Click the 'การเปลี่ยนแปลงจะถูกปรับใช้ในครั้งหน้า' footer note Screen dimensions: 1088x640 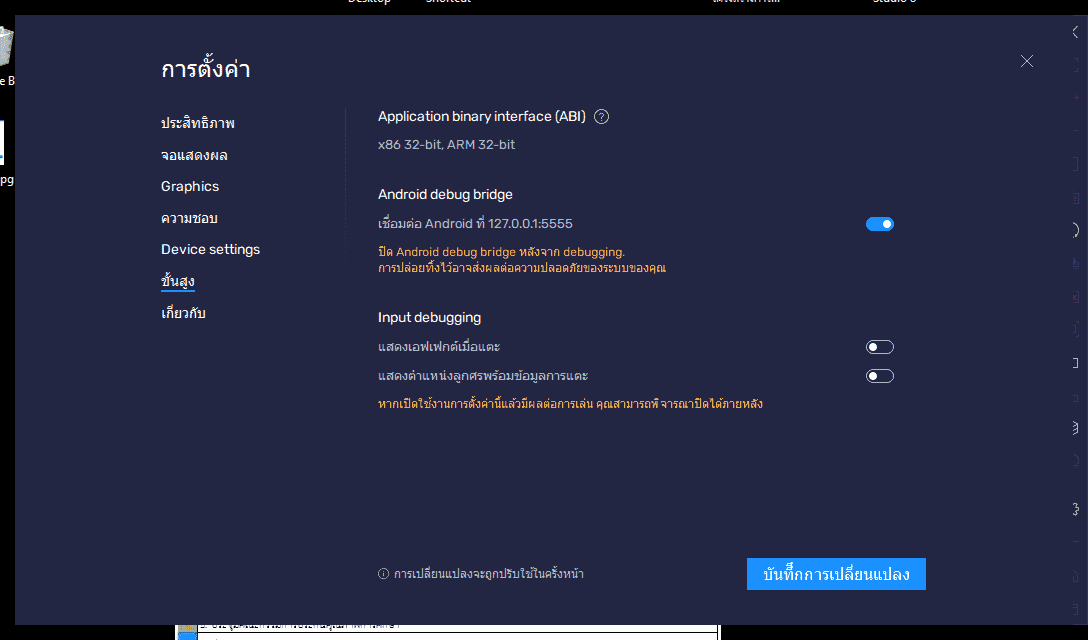[488, 573]
